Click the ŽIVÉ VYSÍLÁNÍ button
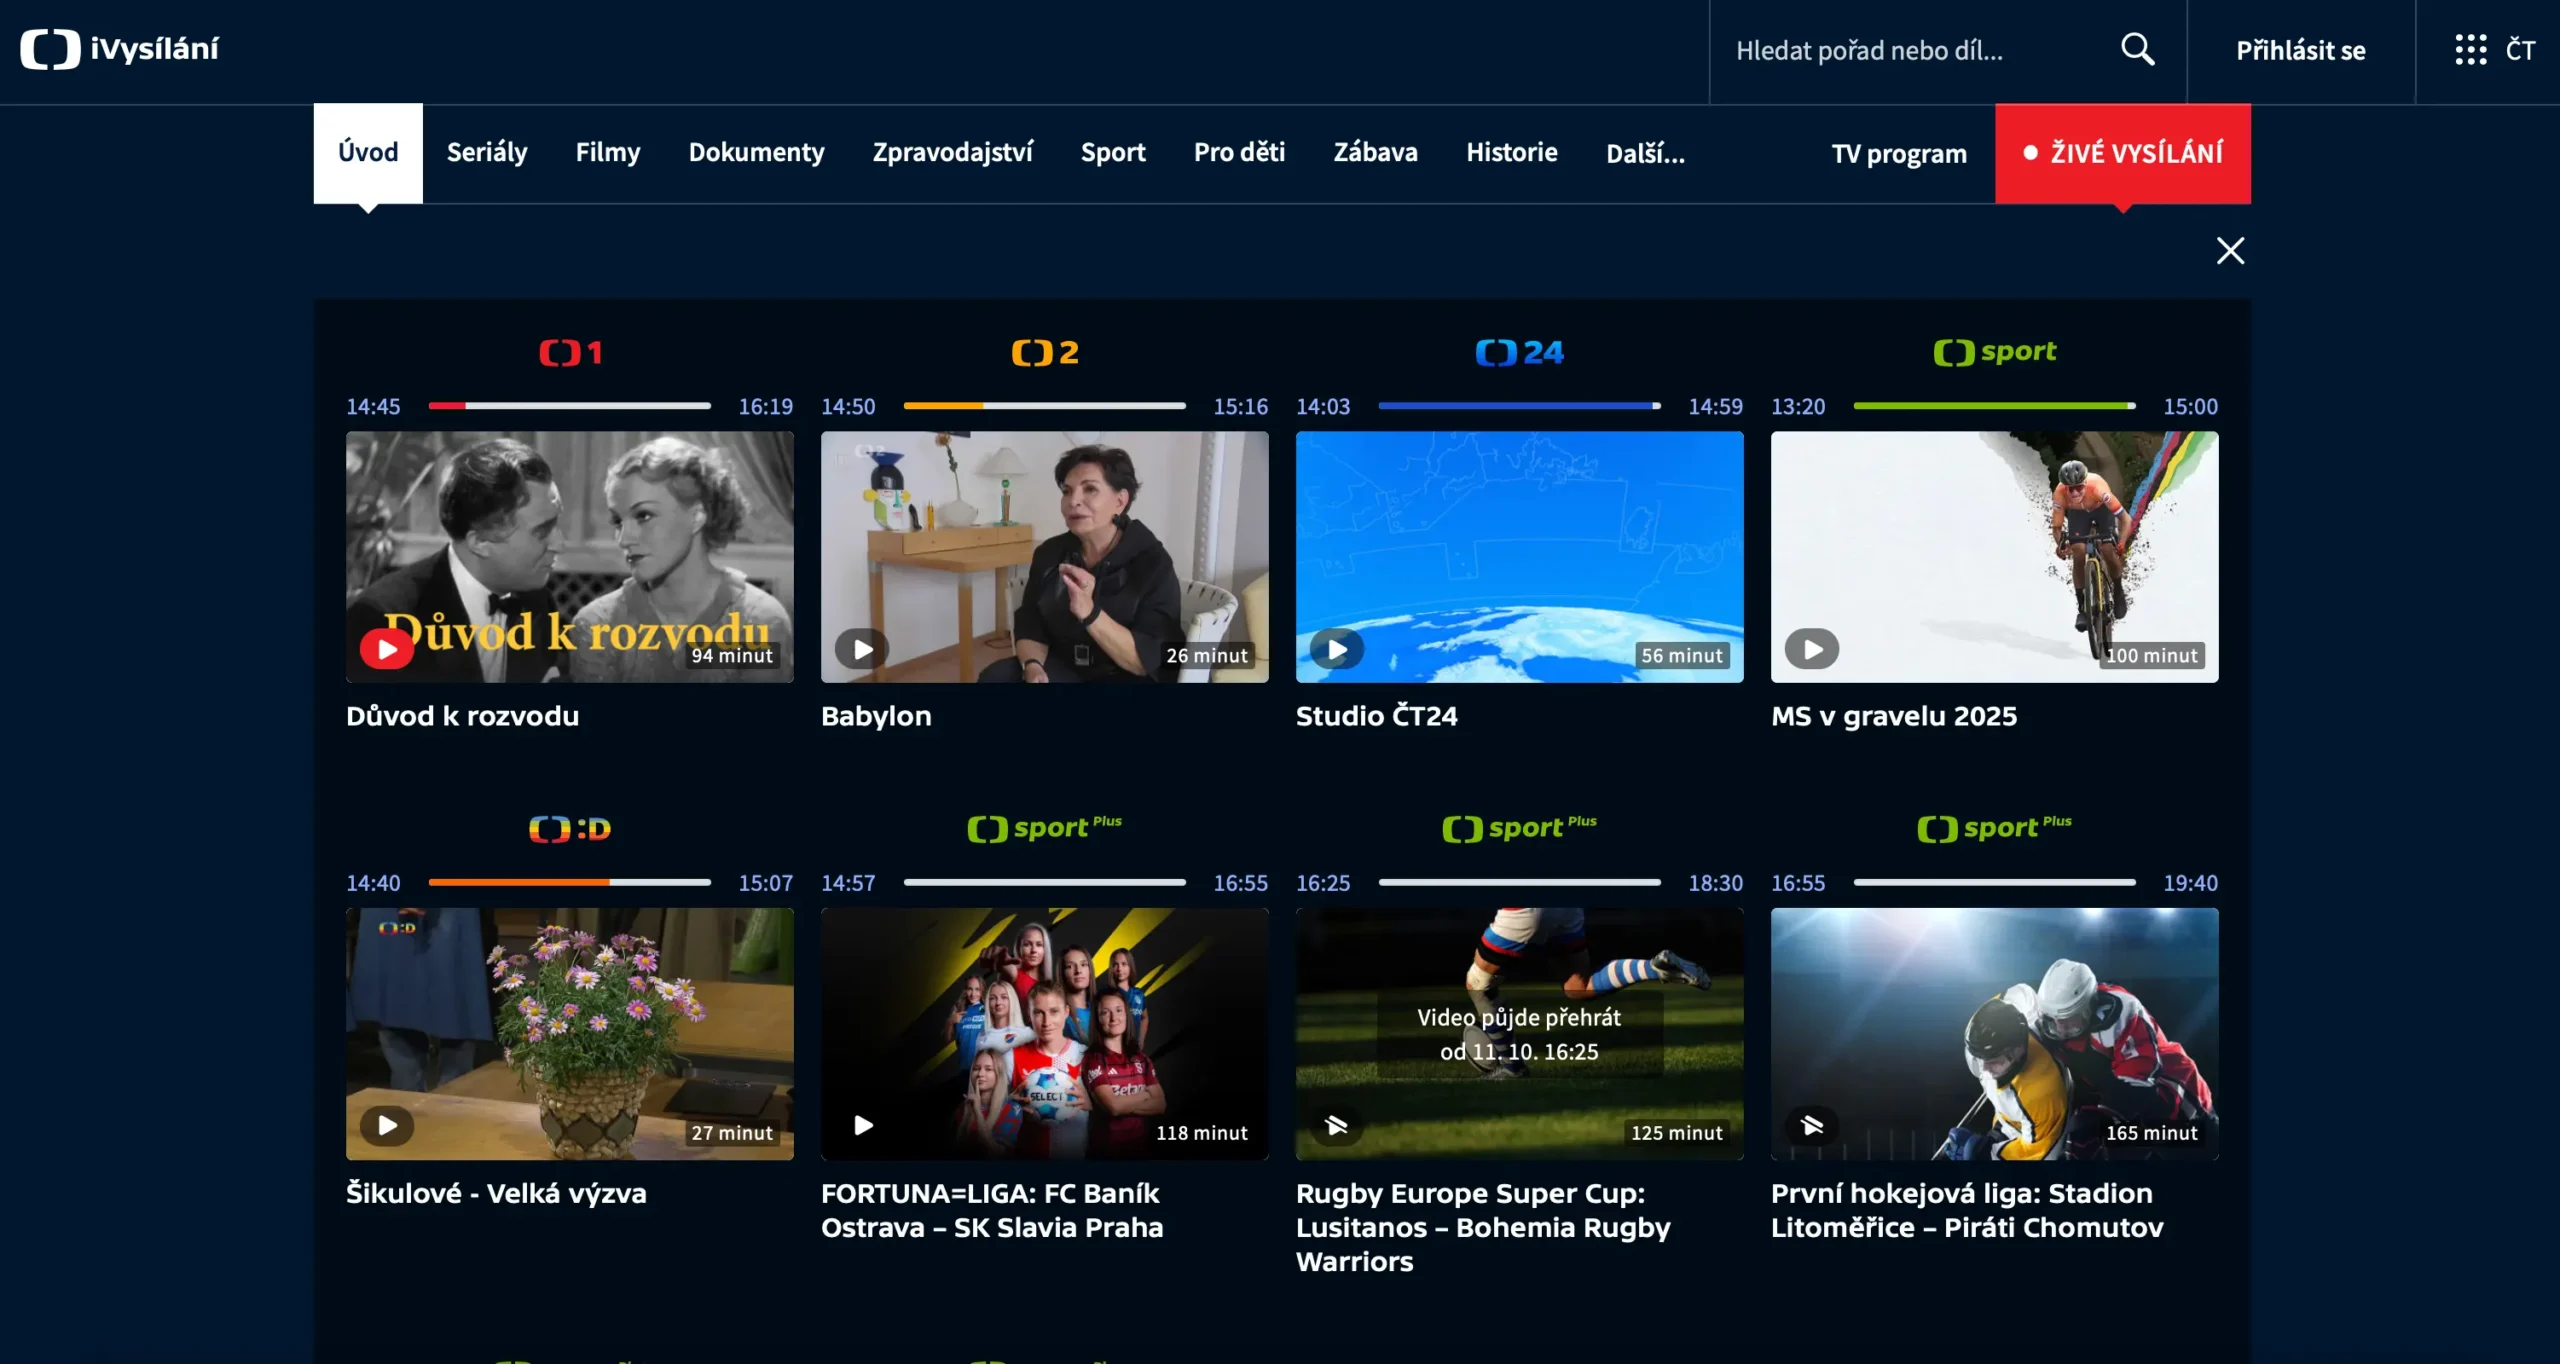Image resolution: width=2560 pixels, height=1364 pixels. pos(2123,153)
